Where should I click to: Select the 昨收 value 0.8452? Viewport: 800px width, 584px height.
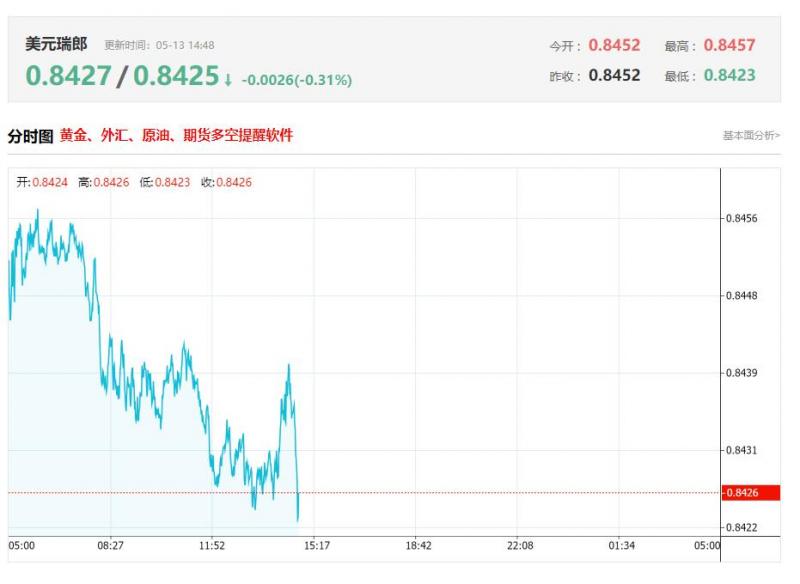614,75
